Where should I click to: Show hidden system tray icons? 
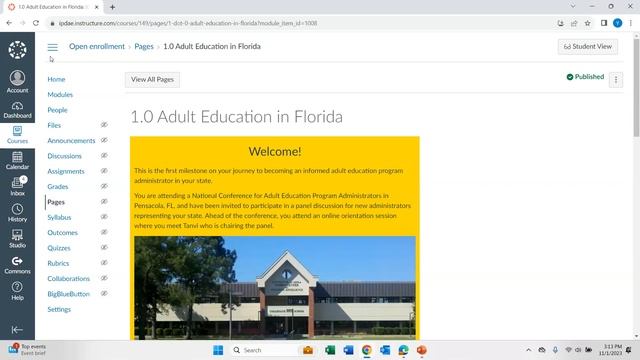pyautogui.click(x=529, y=350)
